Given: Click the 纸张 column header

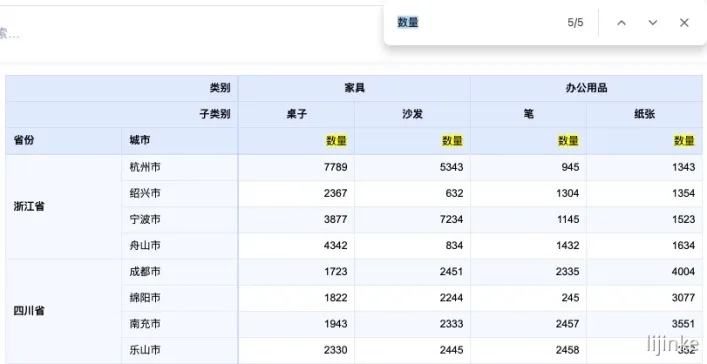Looking at the screenshot, I should click(x=644, y=115).
